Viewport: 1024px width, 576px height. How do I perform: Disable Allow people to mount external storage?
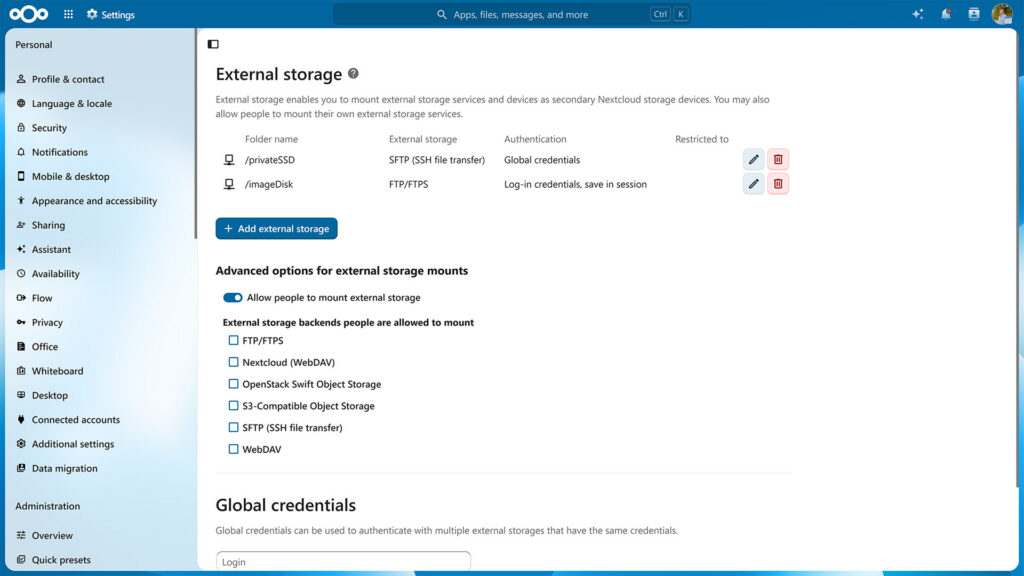pos(232,298)
